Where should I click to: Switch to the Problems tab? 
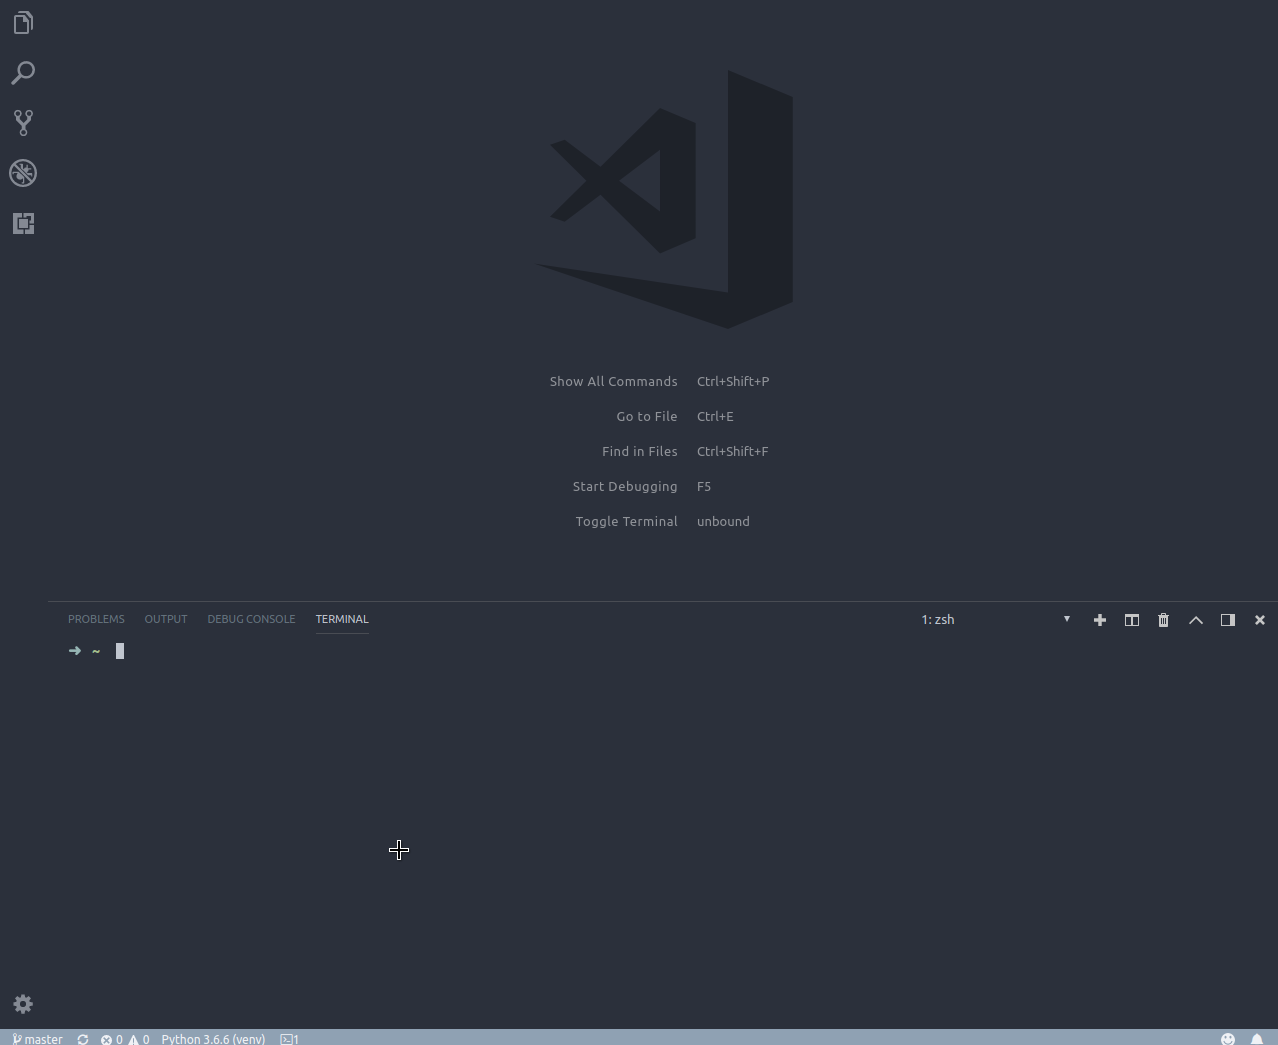point(96,619)
